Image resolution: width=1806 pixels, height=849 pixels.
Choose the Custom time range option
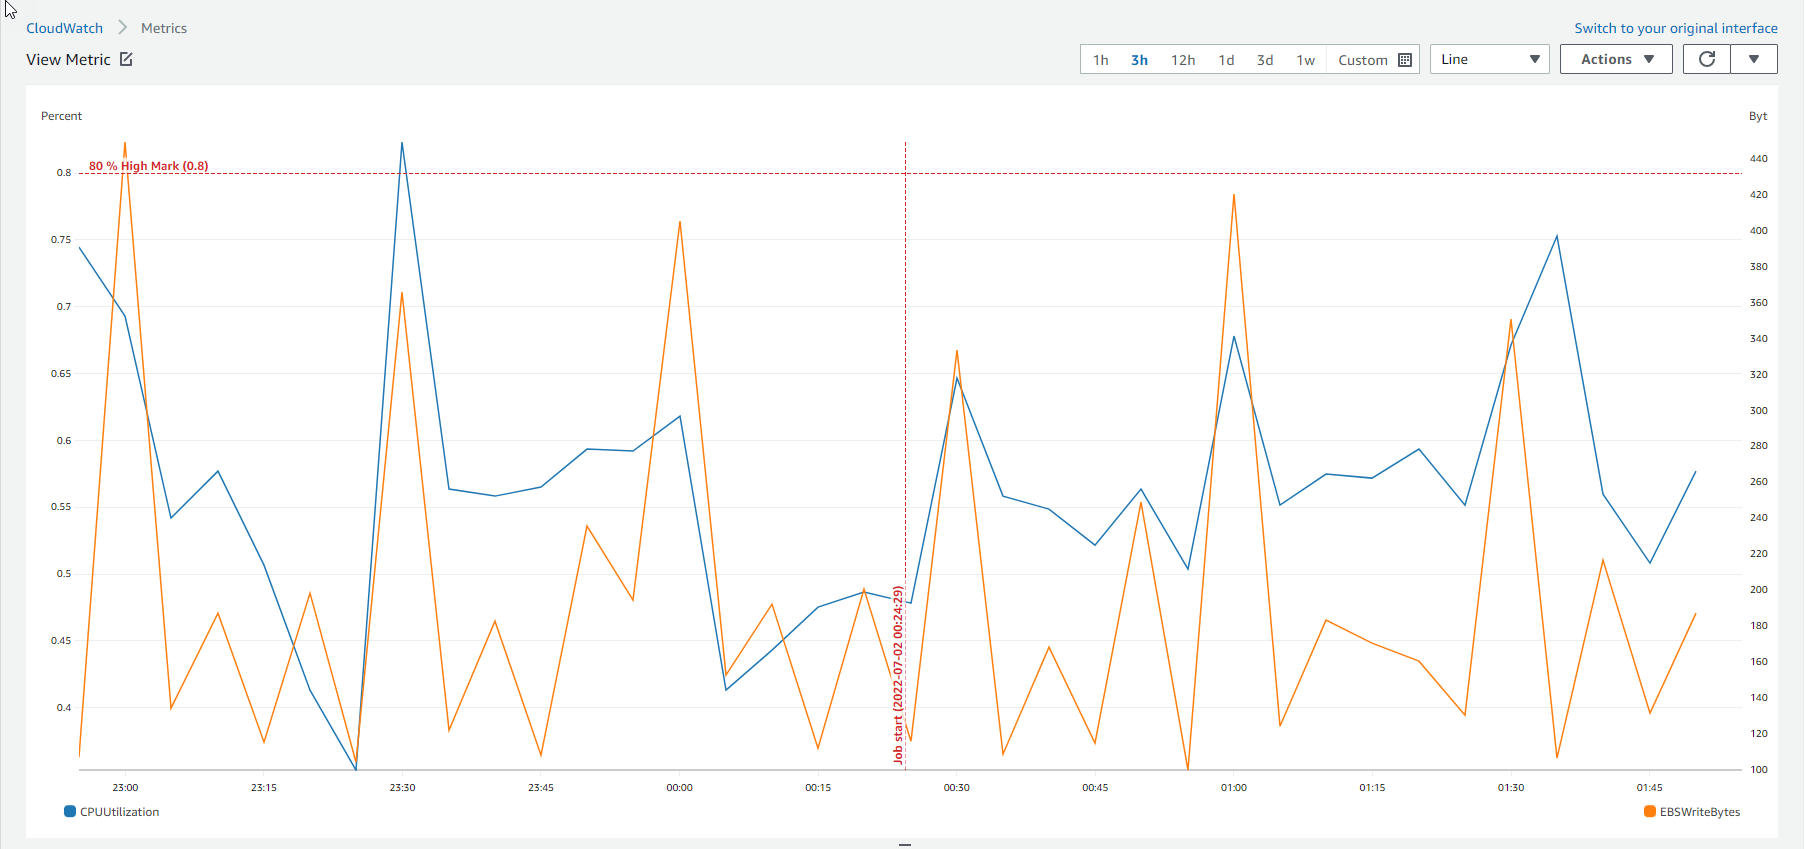(1363, 60)
